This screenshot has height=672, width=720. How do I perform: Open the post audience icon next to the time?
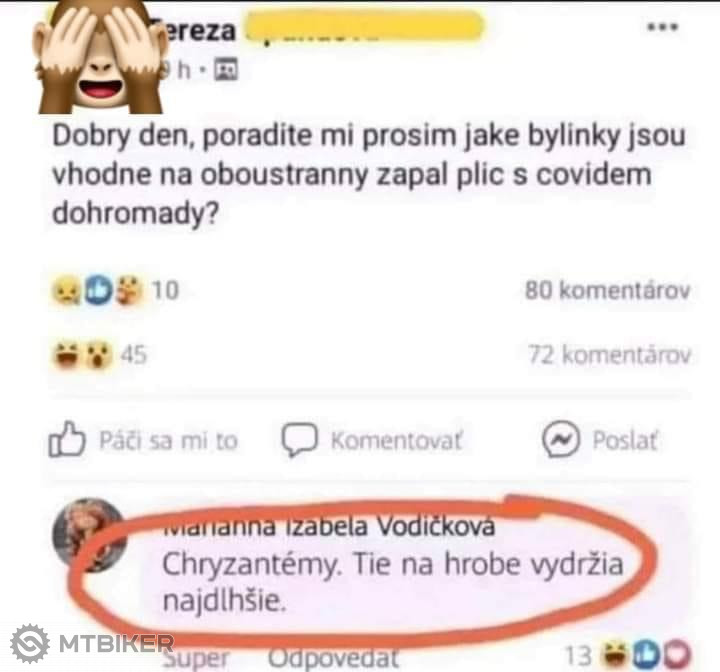[x=227, y=70]
